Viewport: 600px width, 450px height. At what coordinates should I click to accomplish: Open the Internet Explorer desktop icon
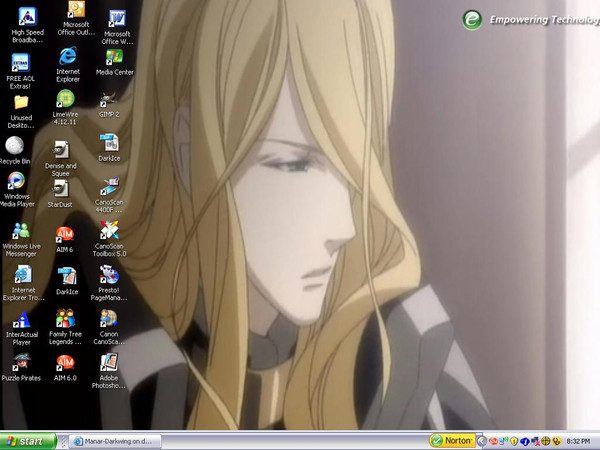point(68,64)
